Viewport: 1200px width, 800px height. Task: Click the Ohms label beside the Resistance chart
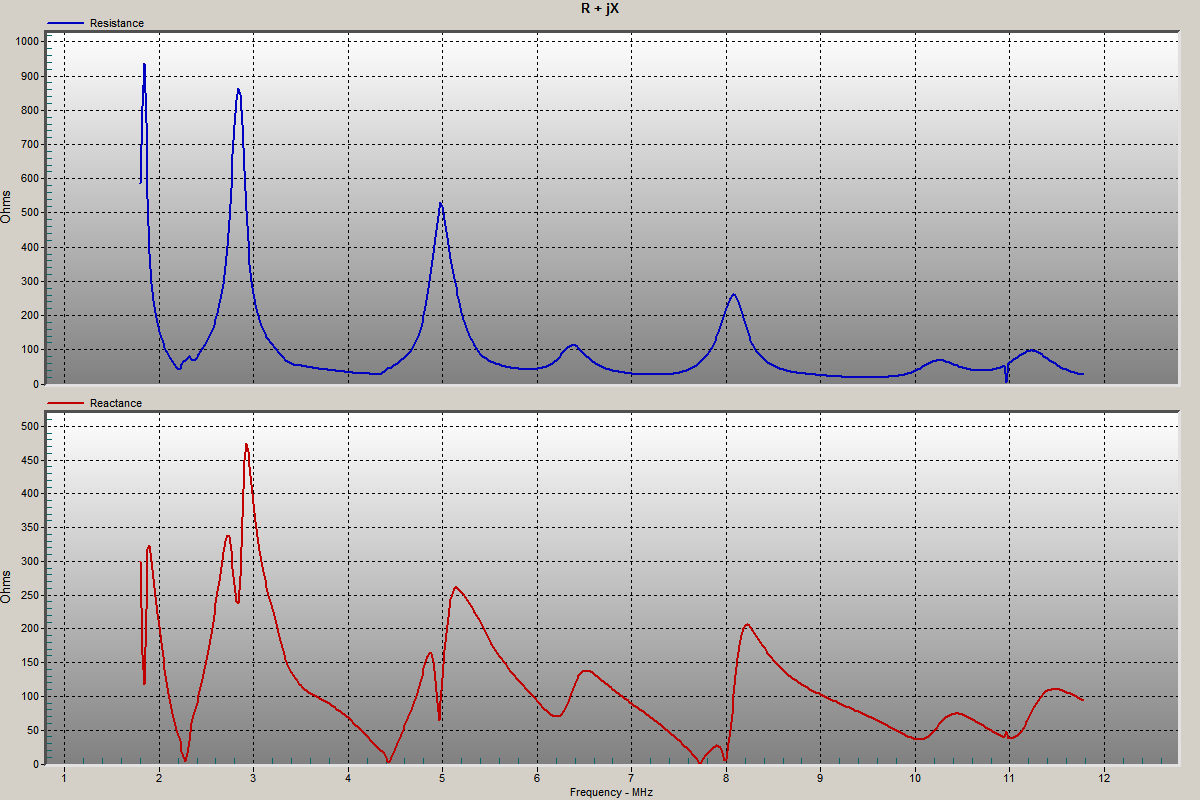tap(7, 205)
